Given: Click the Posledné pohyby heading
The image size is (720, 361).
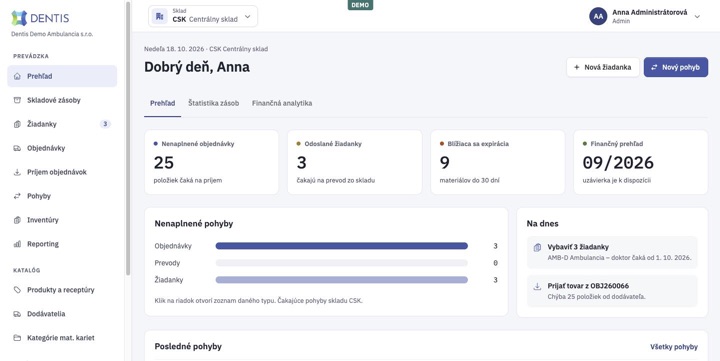Looking at the screenshot, I should point(188,346).
